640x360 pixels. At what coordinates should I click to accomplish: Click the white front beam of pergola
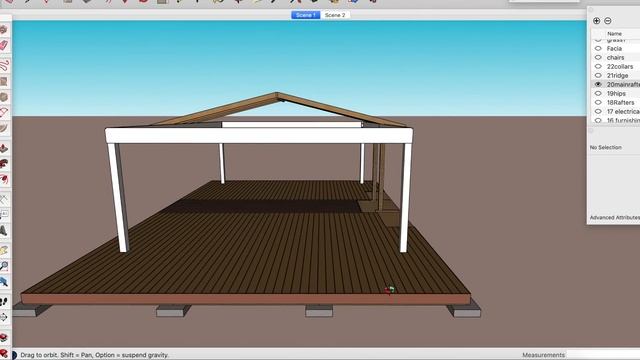[x=259, y=136]
